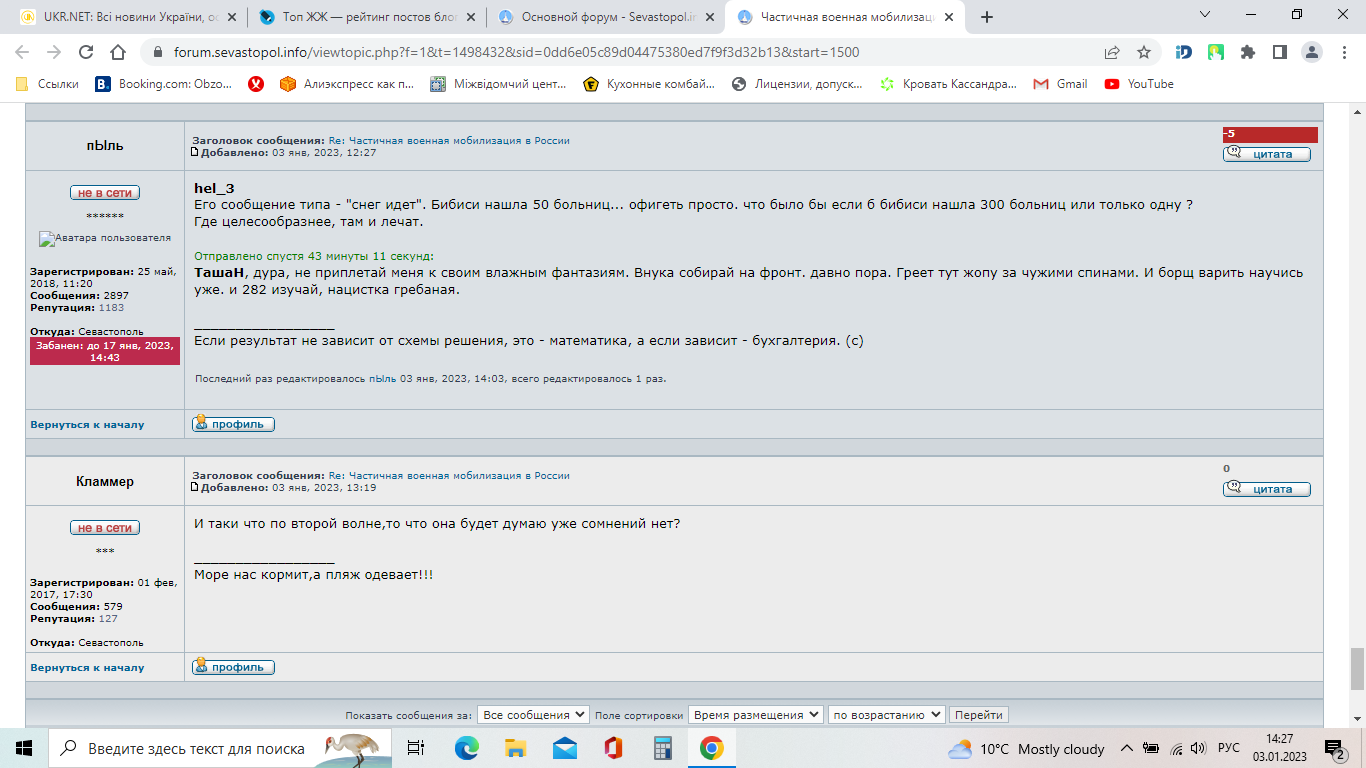
Task: Click Кламмер's не в сети status badge
Action: pos(104,528)
